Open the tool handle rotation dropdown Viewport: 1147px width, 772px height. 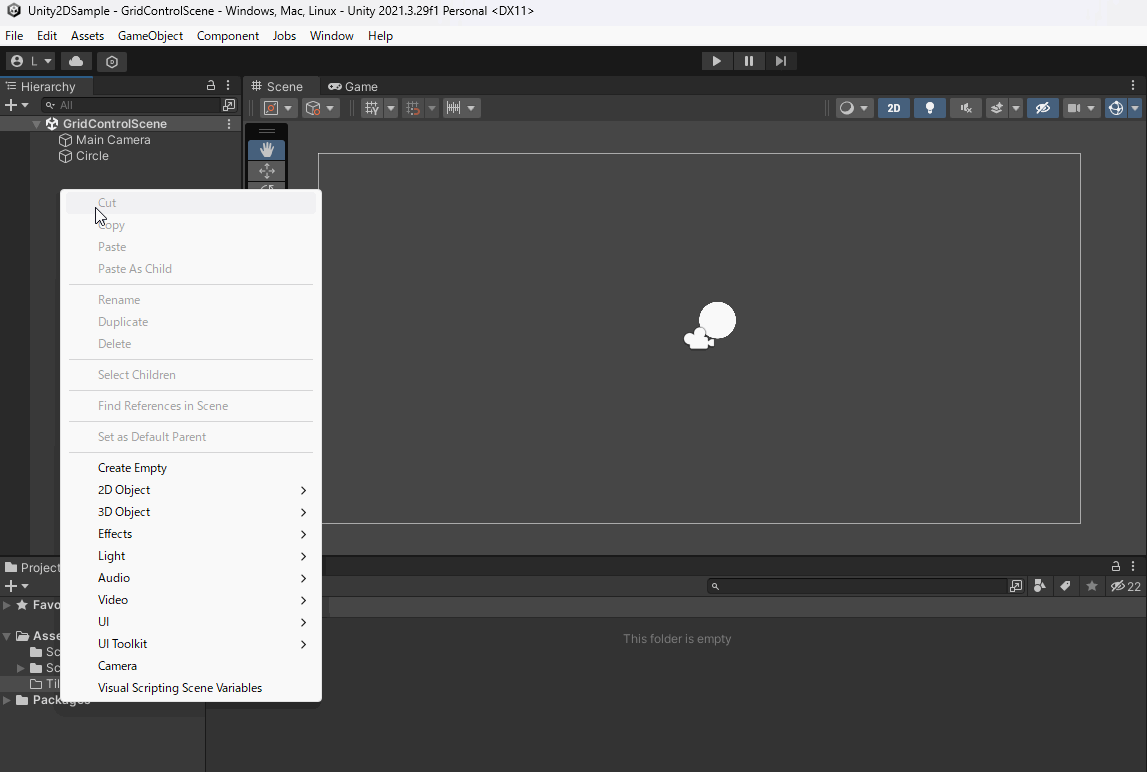[320, 108]
